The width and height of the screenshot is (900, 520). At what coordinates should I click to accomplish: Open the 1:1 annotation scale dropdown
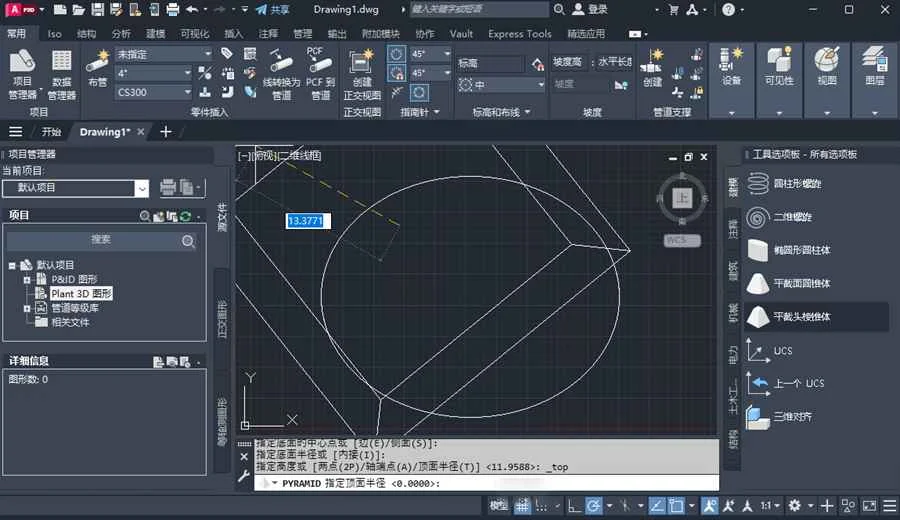(x=770, y=506)
